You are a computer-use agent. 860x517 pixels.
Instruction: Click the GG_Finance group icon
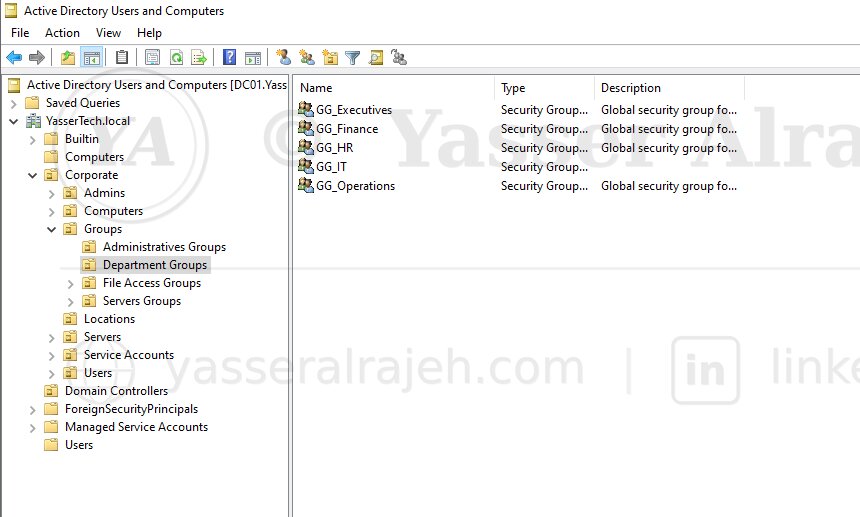pyautogui.click(x=305, y=128)
